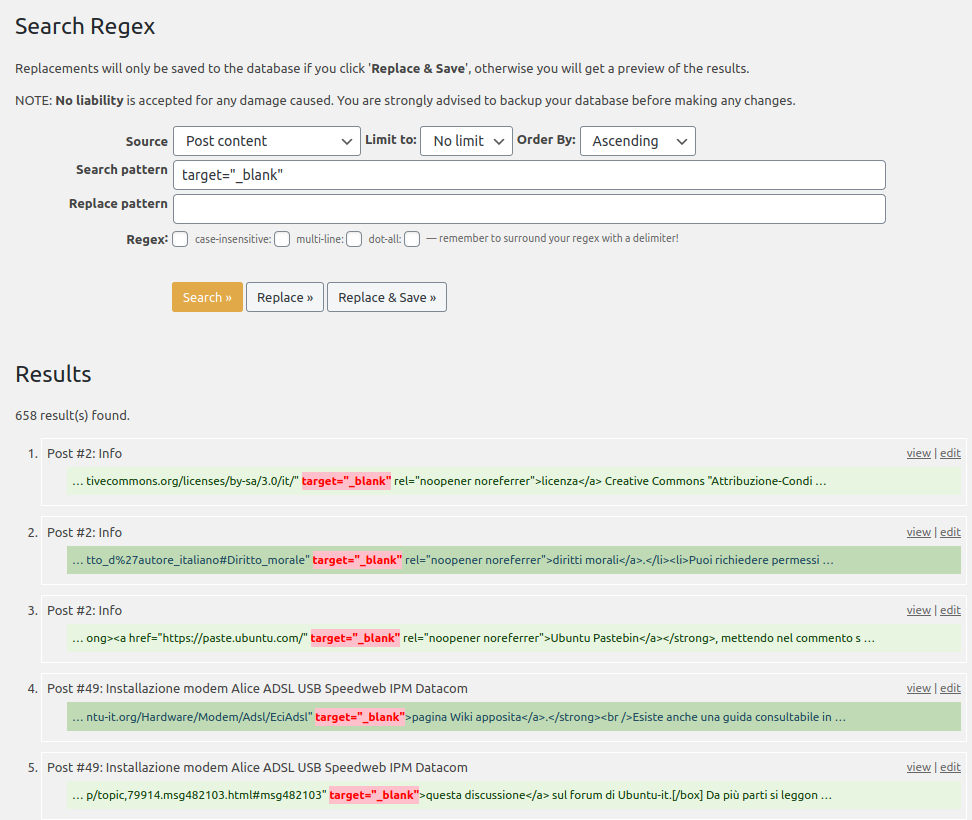Open view link for result 3

coord(919,610)
